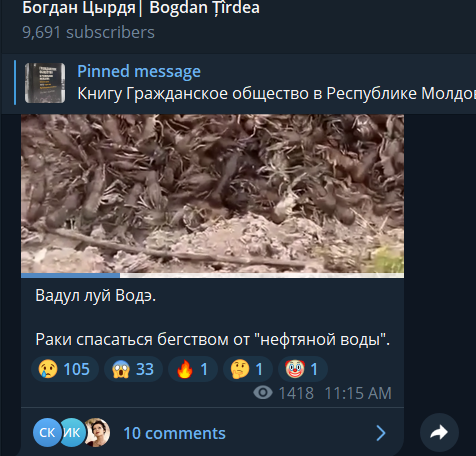The width and height of the screenshot is (476, 456).
Task: Toggle the crying face reaction with 105
Action: point(65,369)
